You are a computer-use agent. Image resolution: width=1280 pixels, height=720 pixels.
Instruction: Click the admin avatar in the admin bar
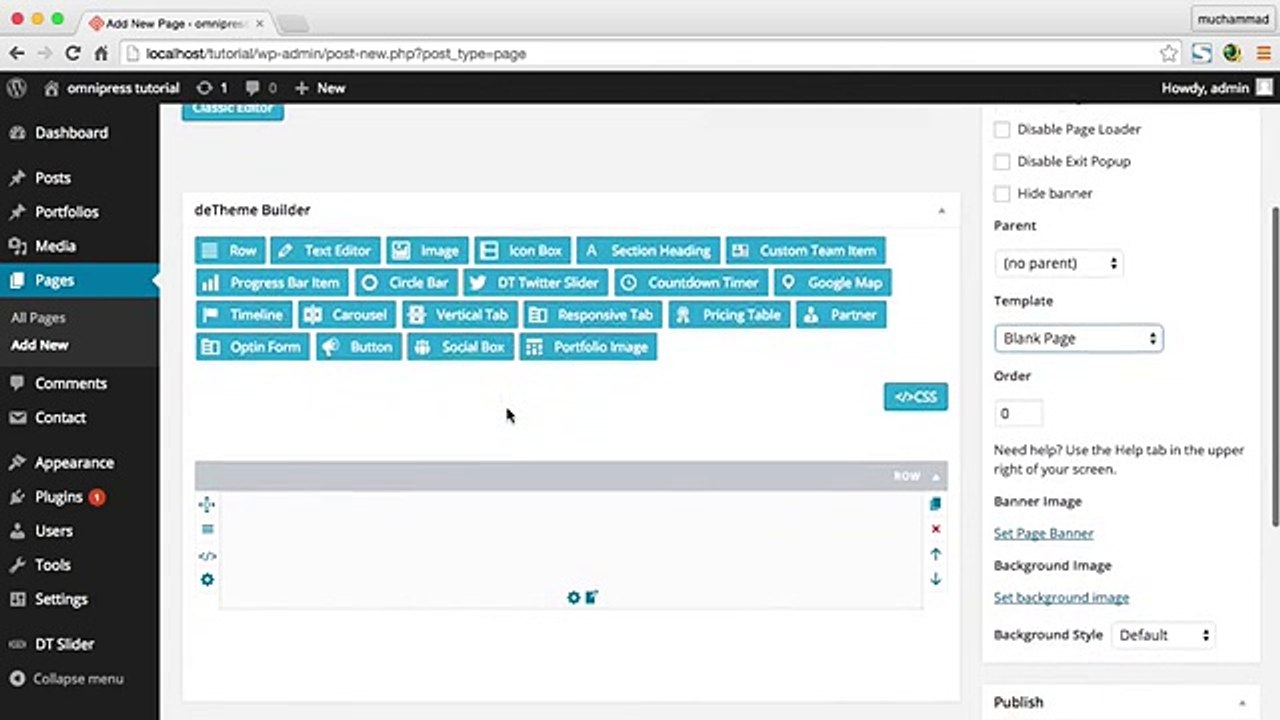tap(1264, 88)
